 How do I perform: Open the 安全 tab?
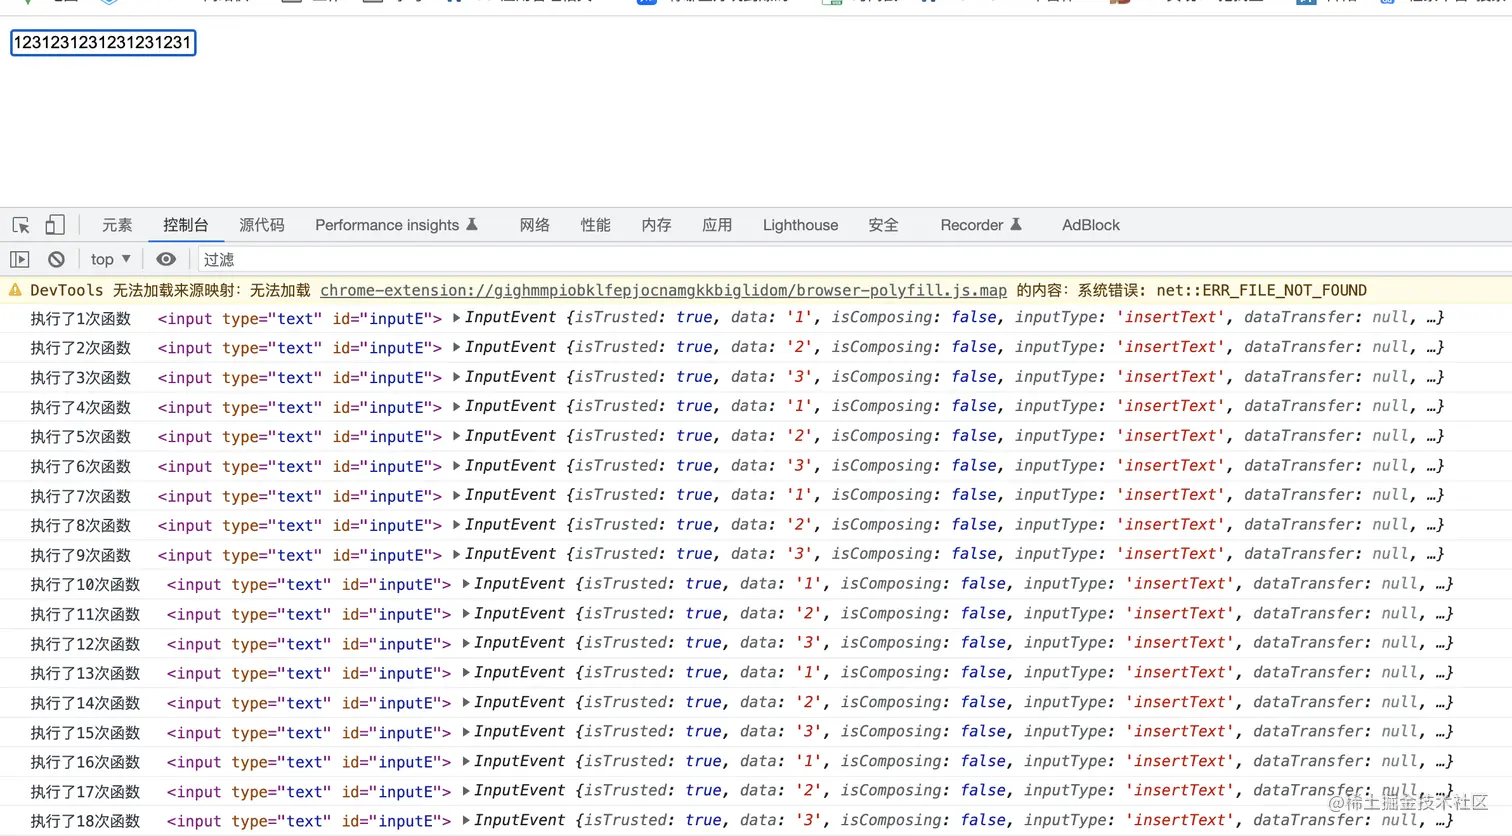point(883,225)
